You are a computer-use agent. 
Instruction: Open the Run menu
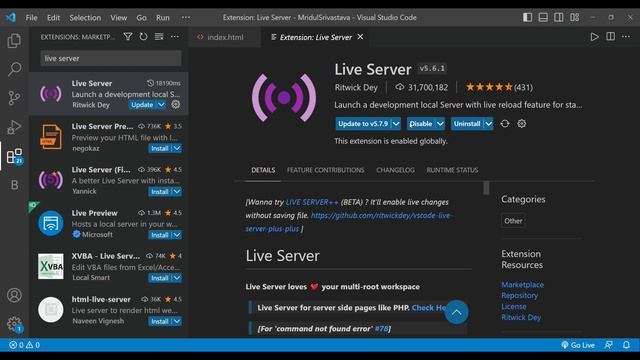coord(162,18)
